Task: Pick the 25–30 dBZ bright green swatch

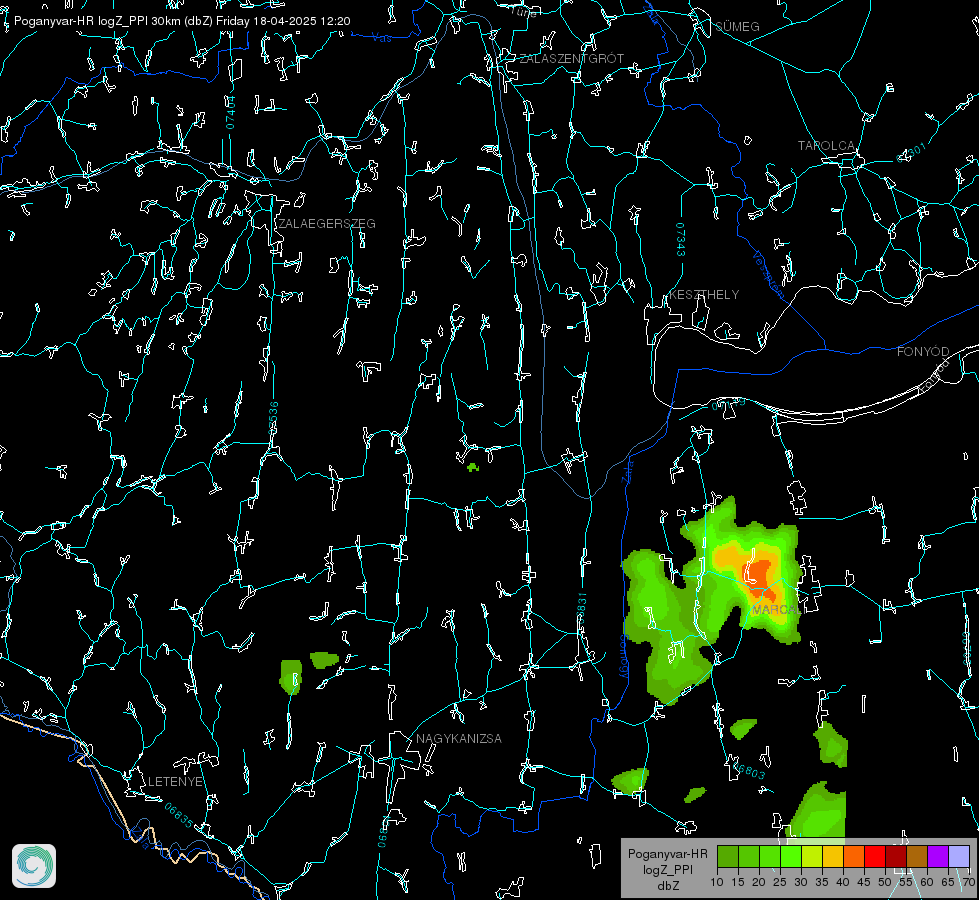Action: click(x=791, y=856)
